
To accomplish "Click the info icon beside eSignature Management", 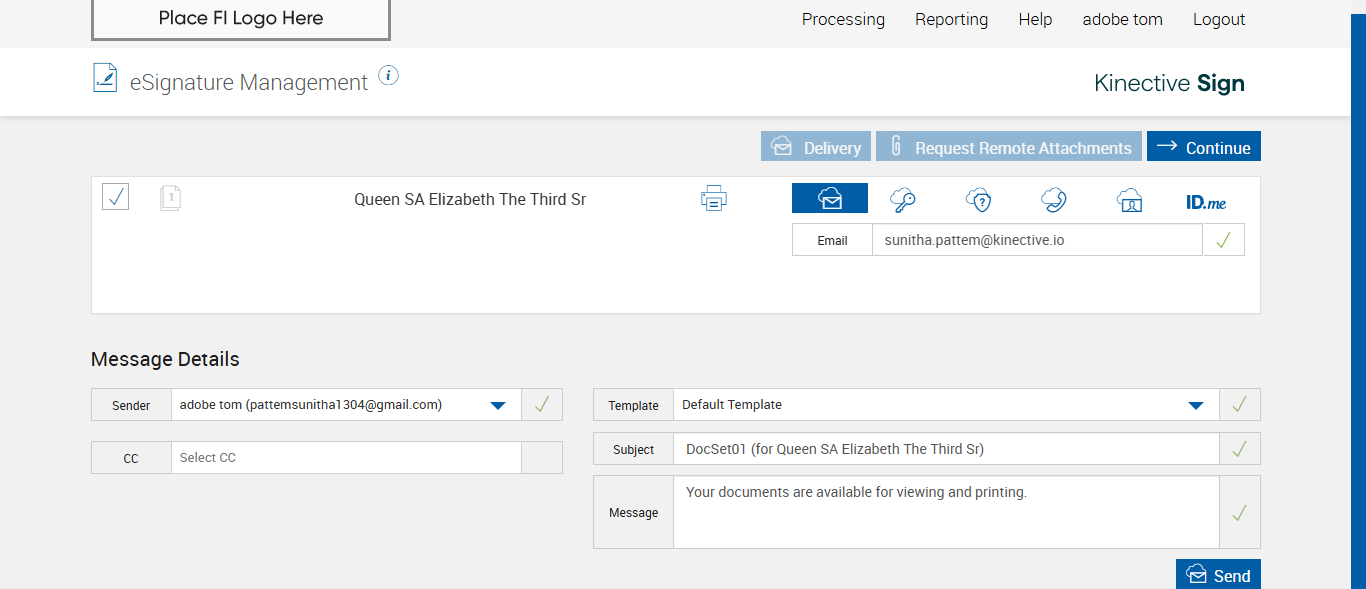I will coord(388,76).
